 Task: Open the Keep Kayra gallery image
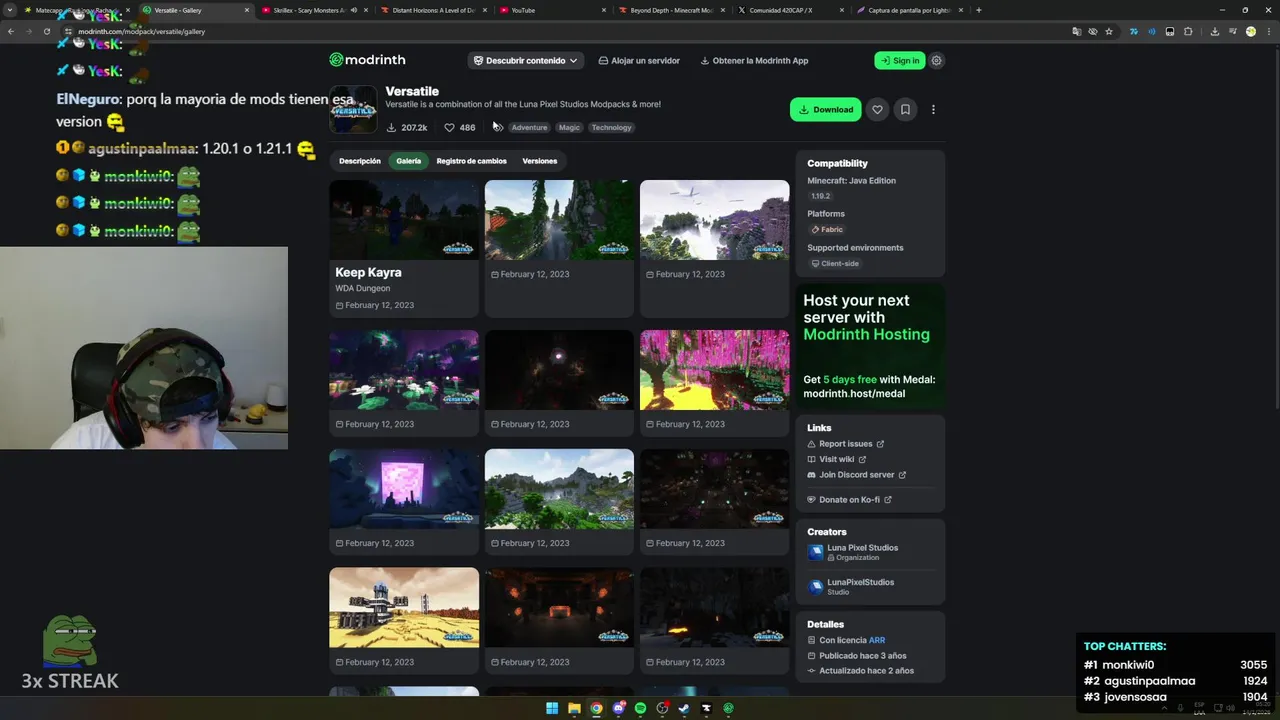pyautogui.click(x=404, y=220)
